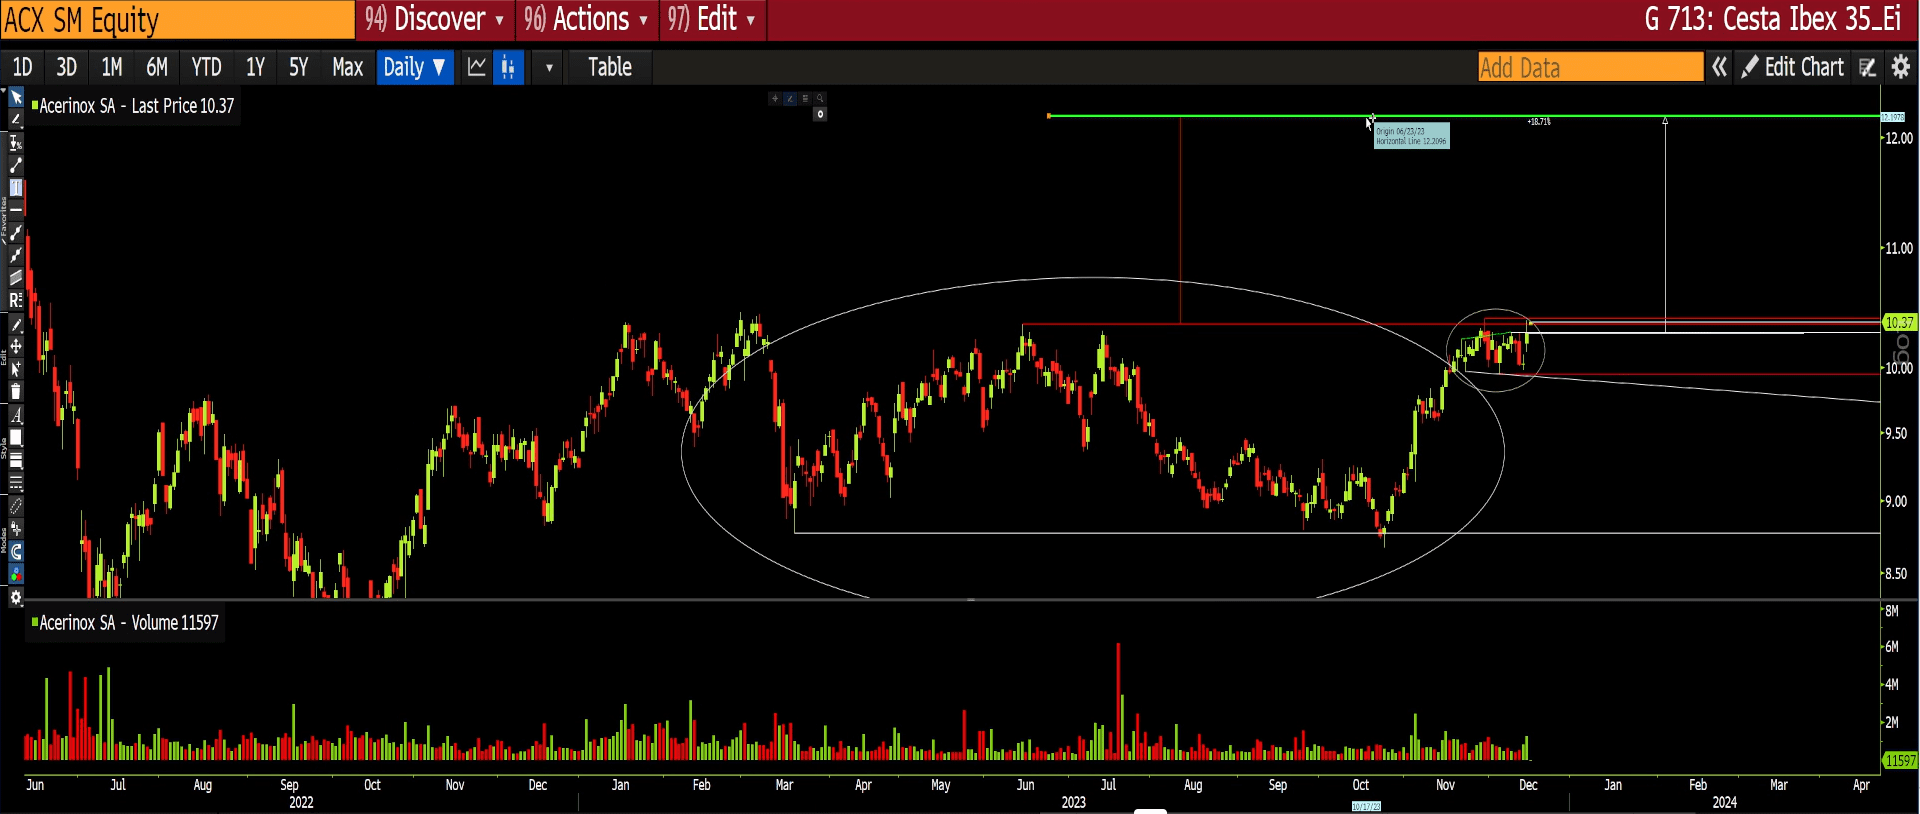Click the annotations checklist pencil icon
This screenshot has width=1920, height=814.
tap(1867, 67)
